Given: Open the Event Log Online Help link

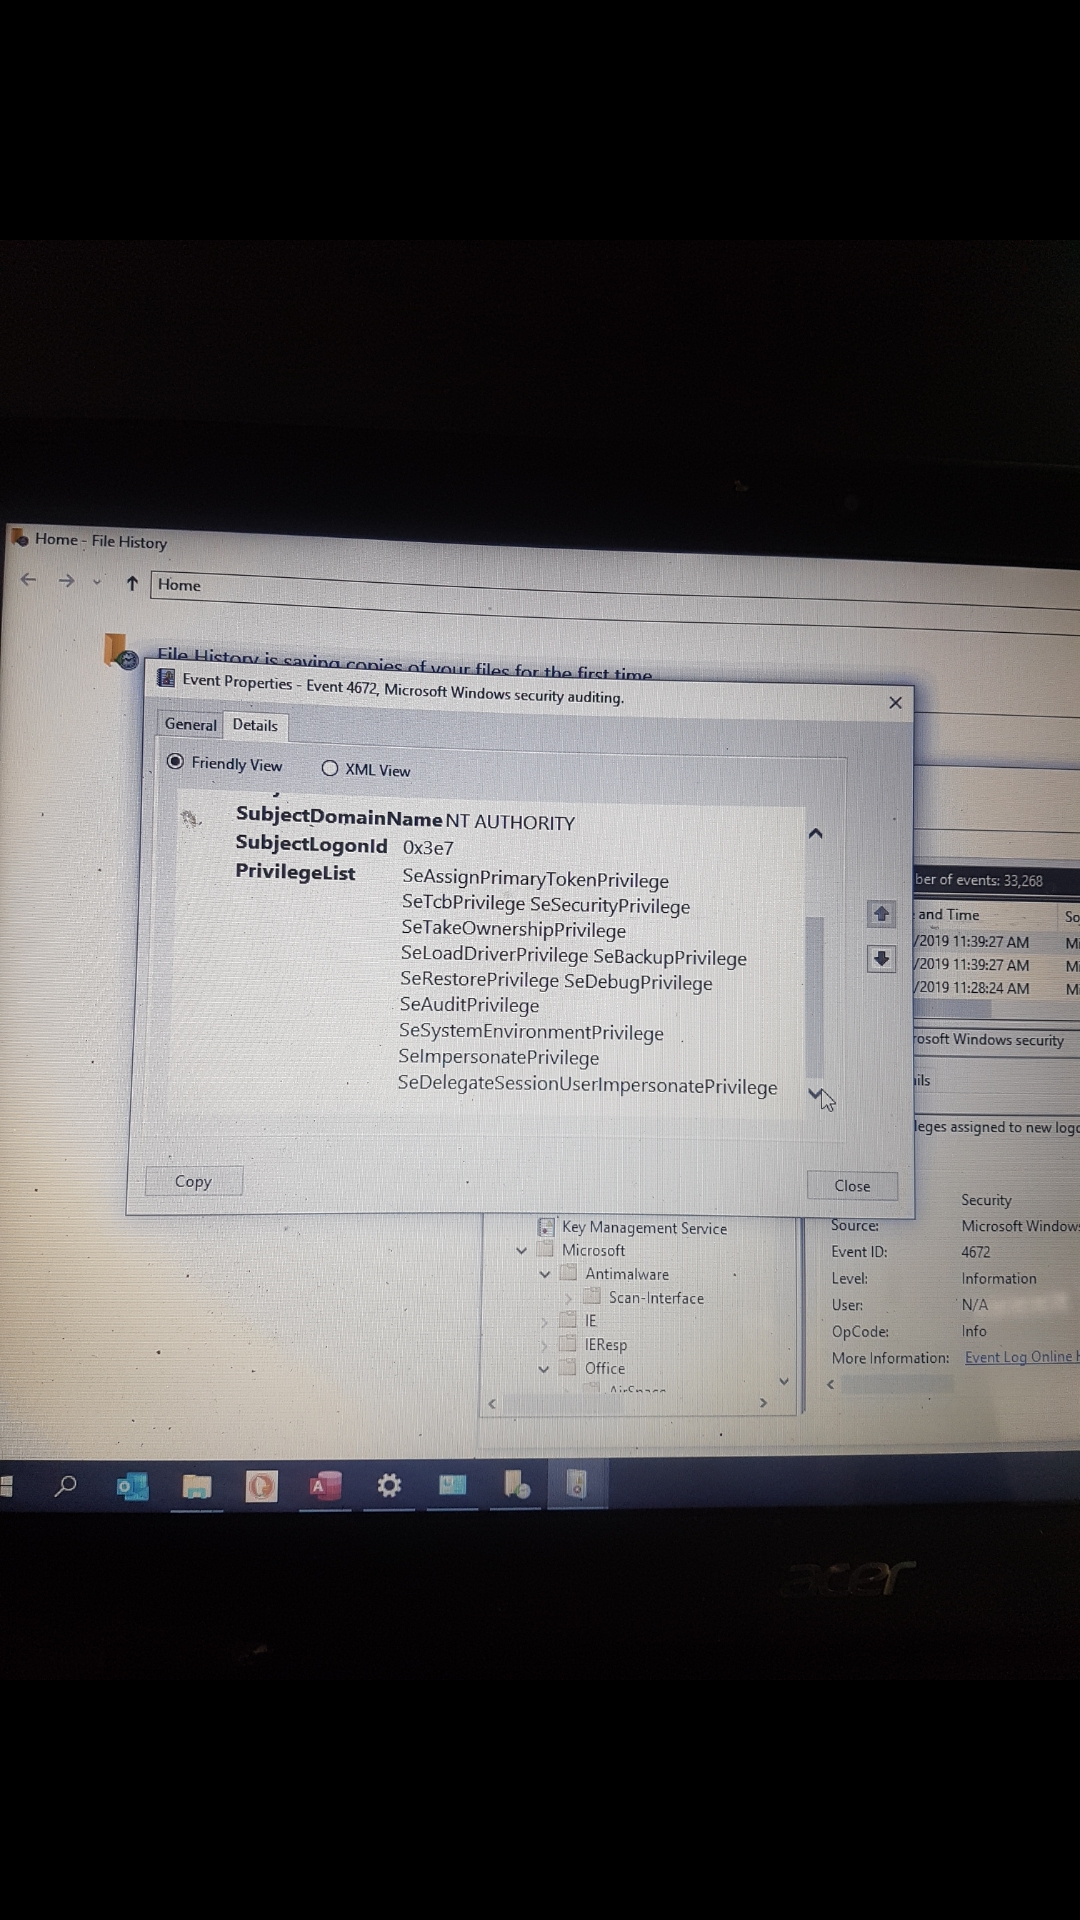Looking at the screenshot, I should [1021, 1357].
